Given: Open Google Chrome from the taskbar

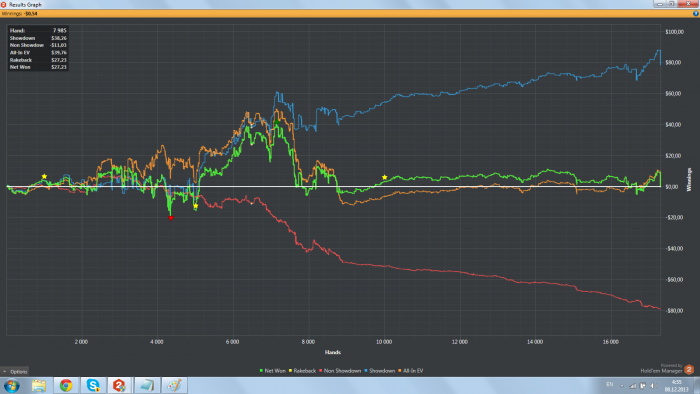Looking at the screenshot, I should click(66, 386).
